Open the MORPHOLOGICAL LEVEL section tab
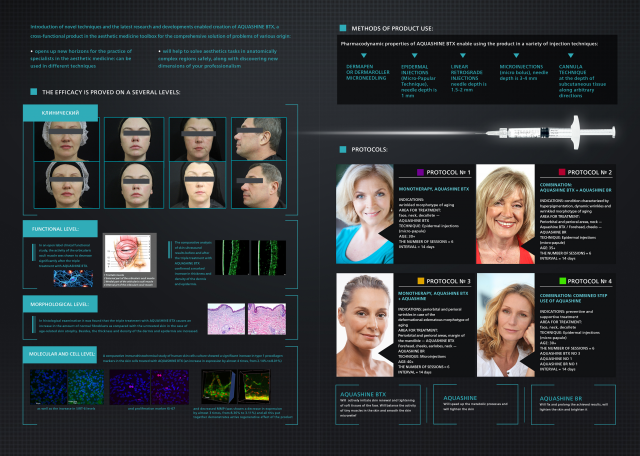This screenshot has width=640, height=456. tap(60, 304)
